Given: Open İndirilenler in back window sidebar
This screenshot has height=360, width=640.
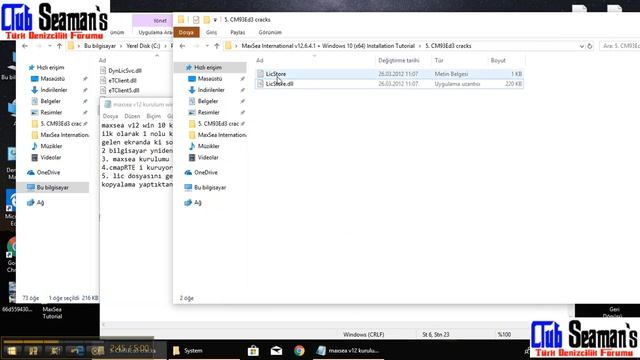Looking at the screenshot, I should pyautogui.click(x=53, y=90).
